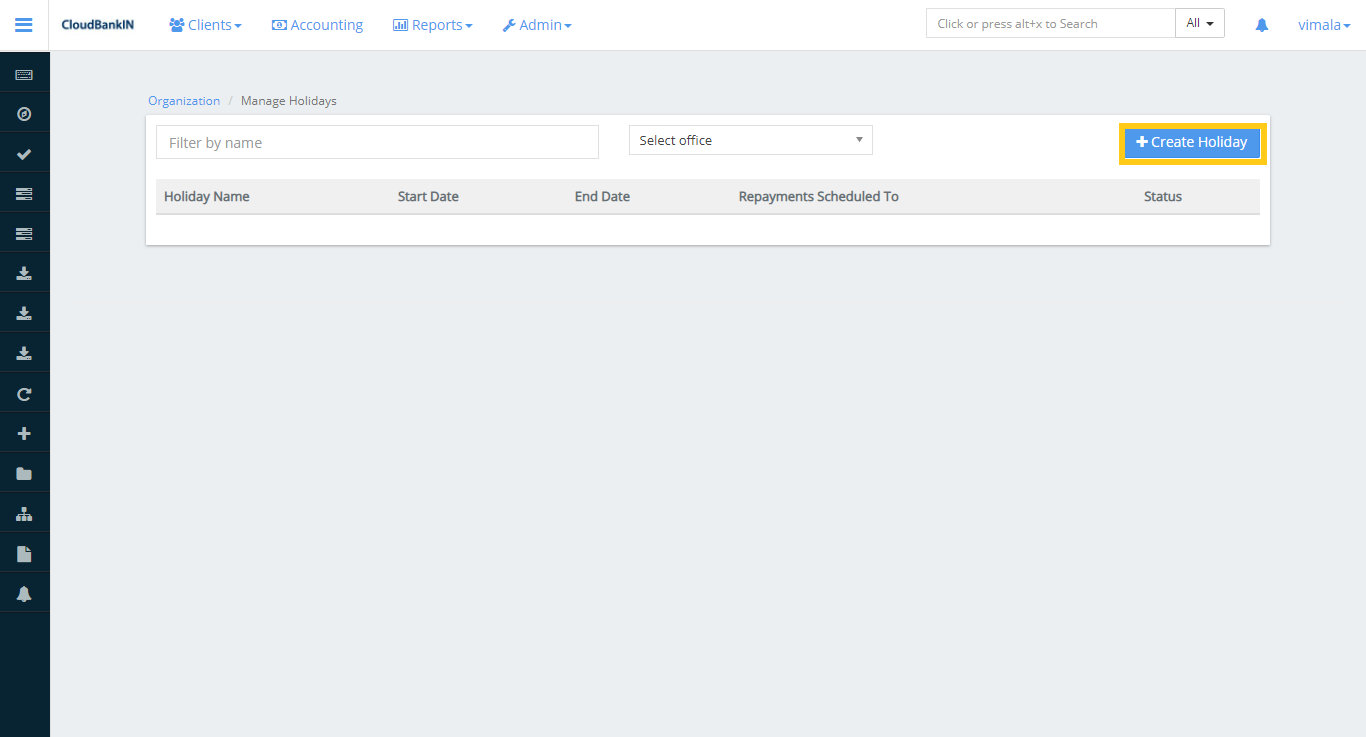Click the compass navigation sidebar icon

pyautogui.click(x=24, y=114)
